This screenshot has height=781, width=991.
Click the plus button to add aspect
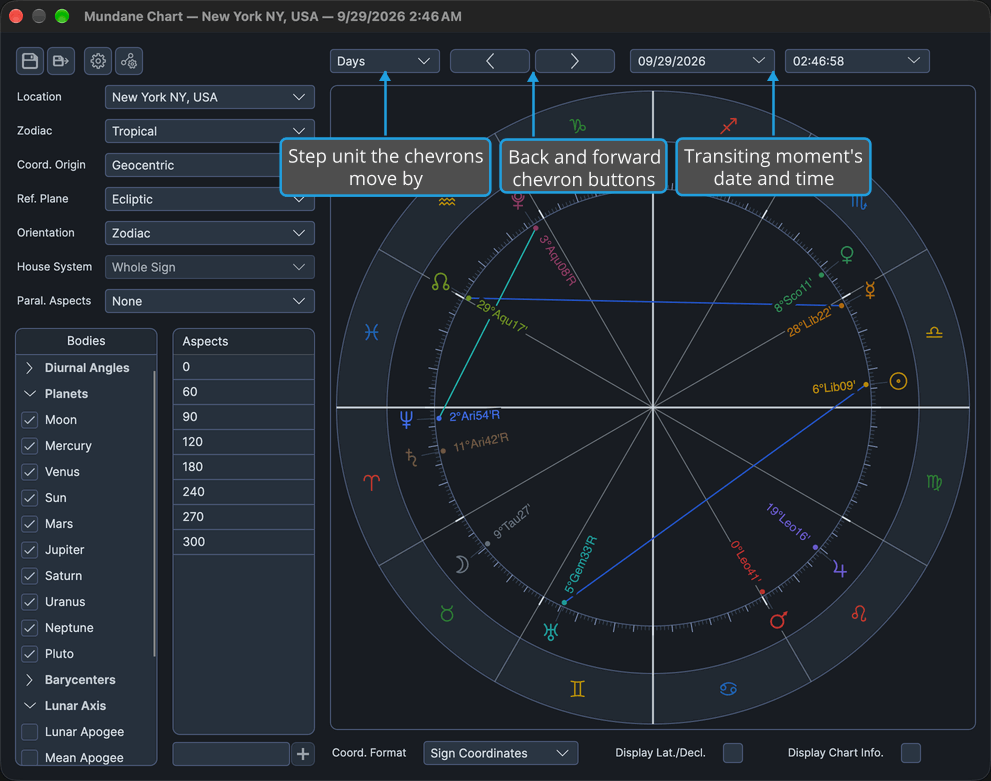303,754
